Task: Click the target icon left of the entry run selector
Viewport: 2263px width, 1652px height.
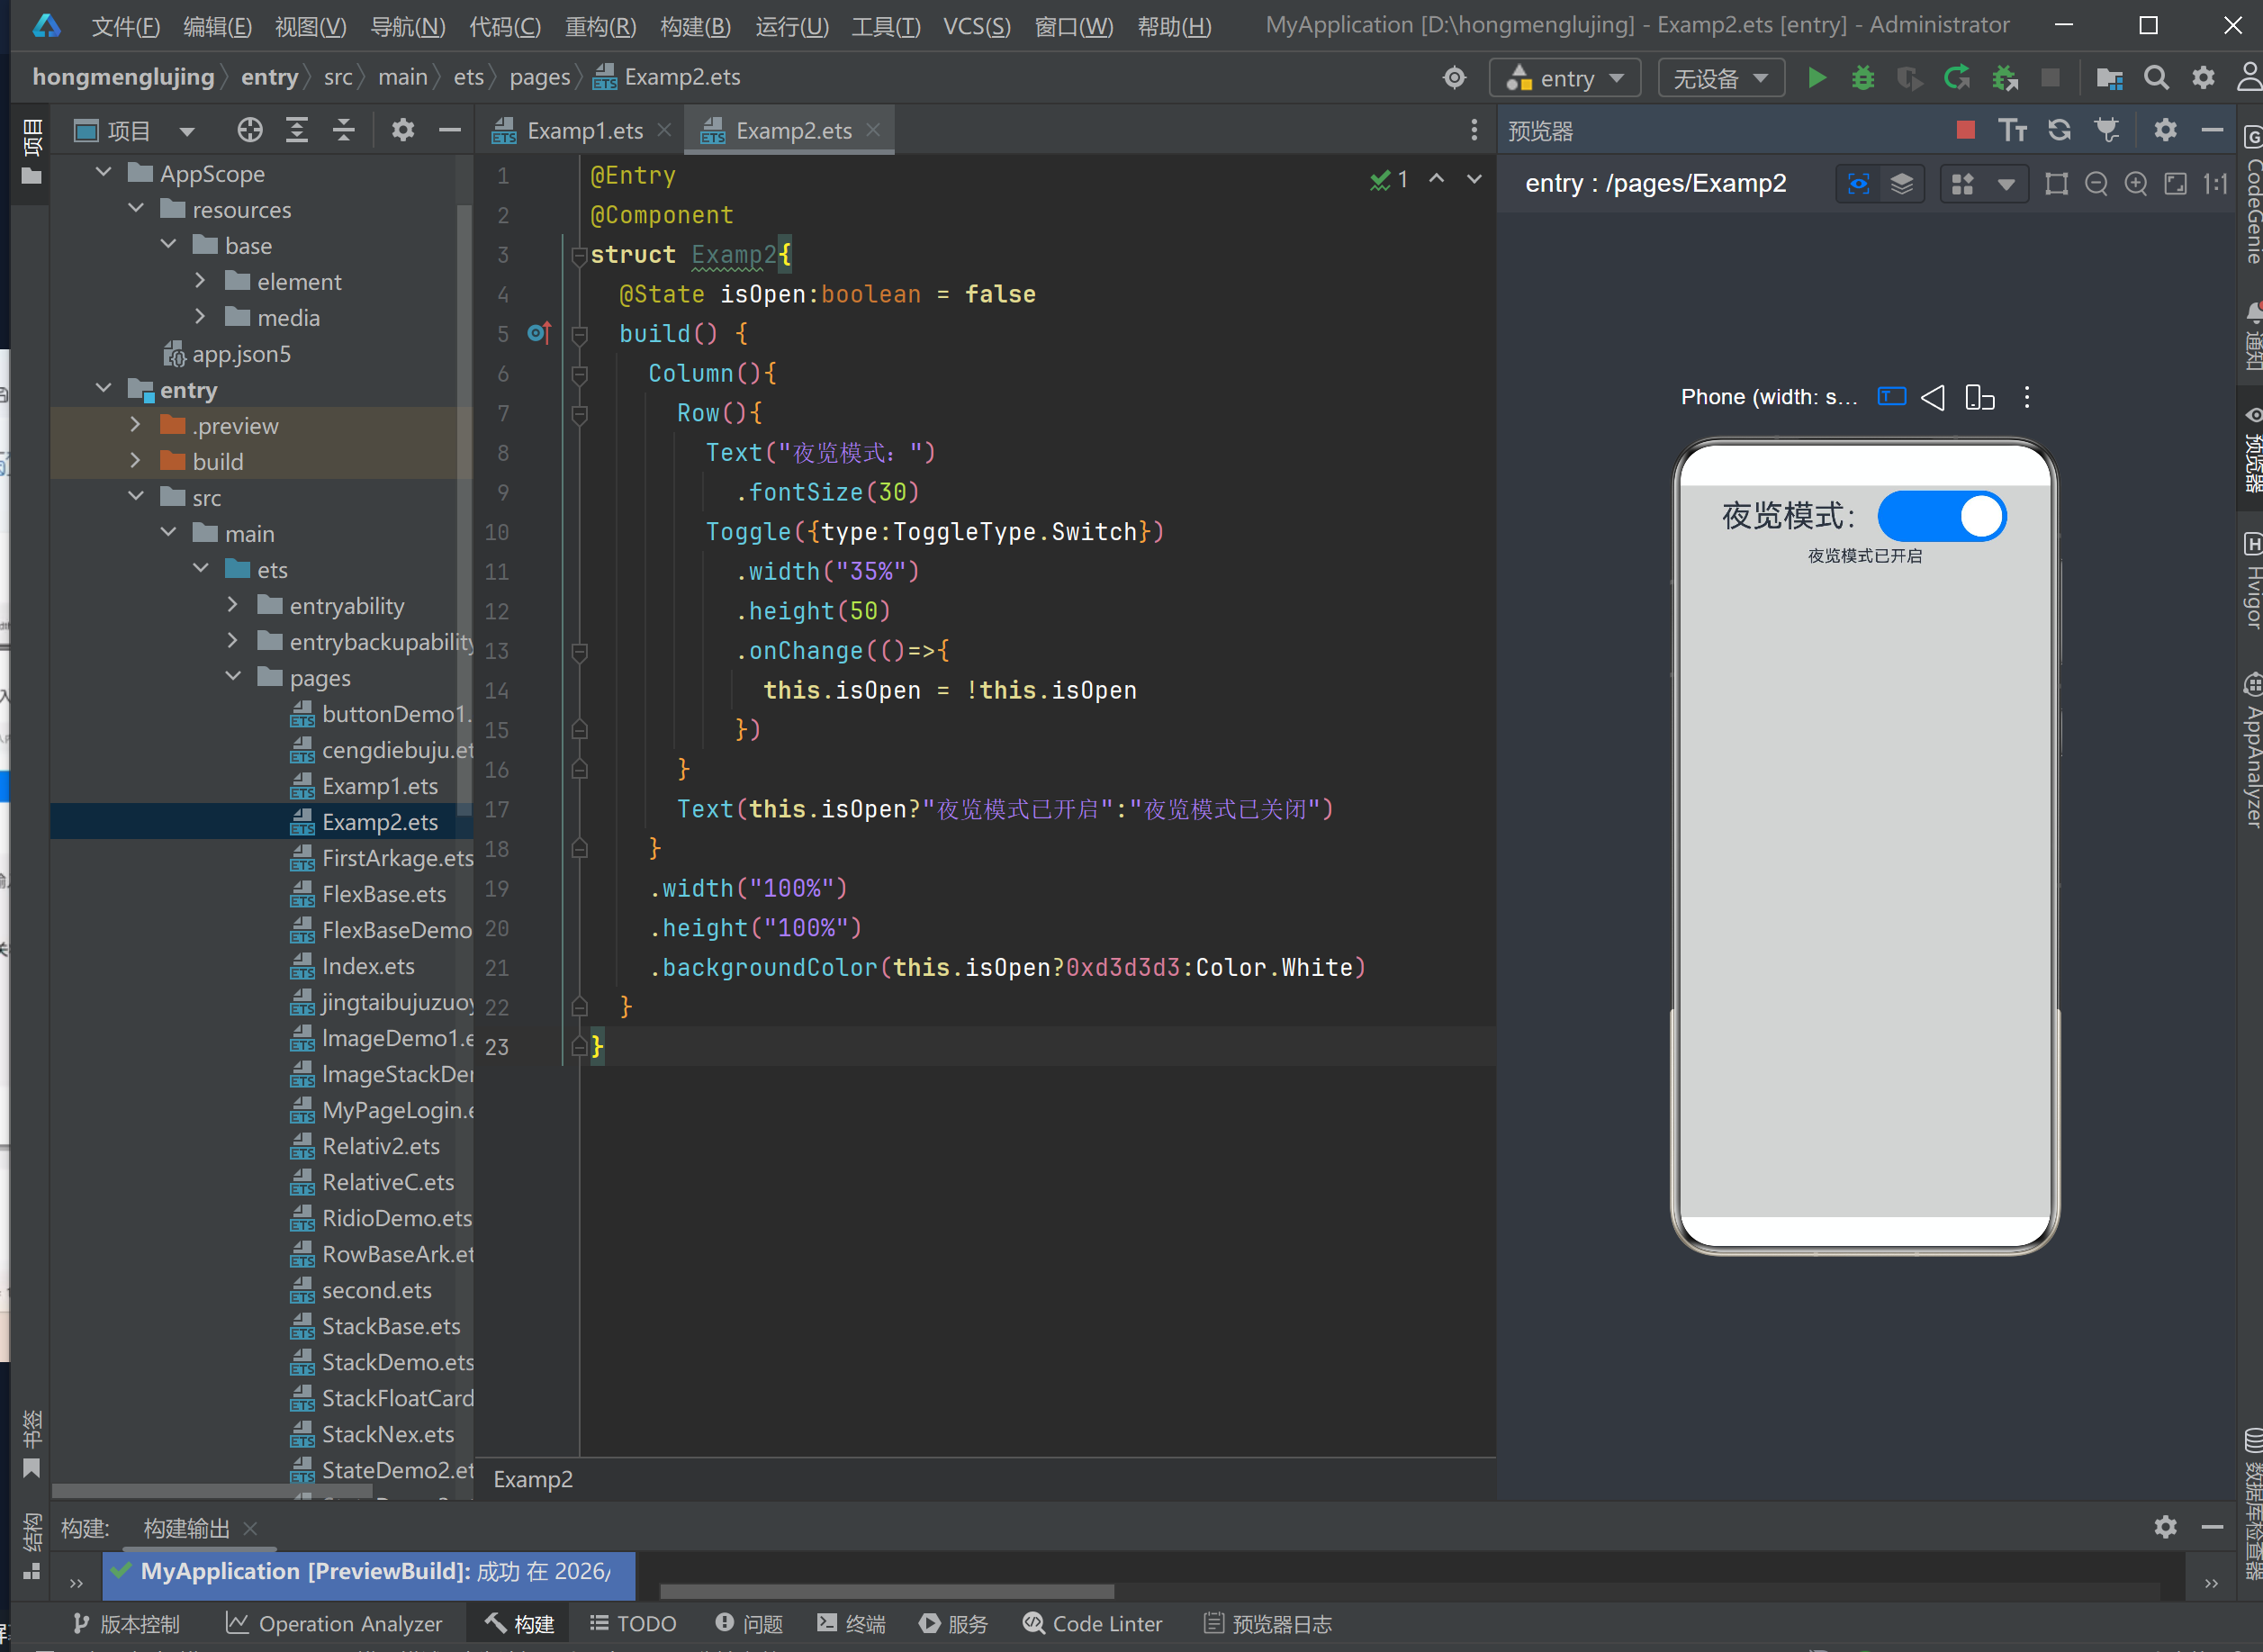Action: pos(1455,78)
